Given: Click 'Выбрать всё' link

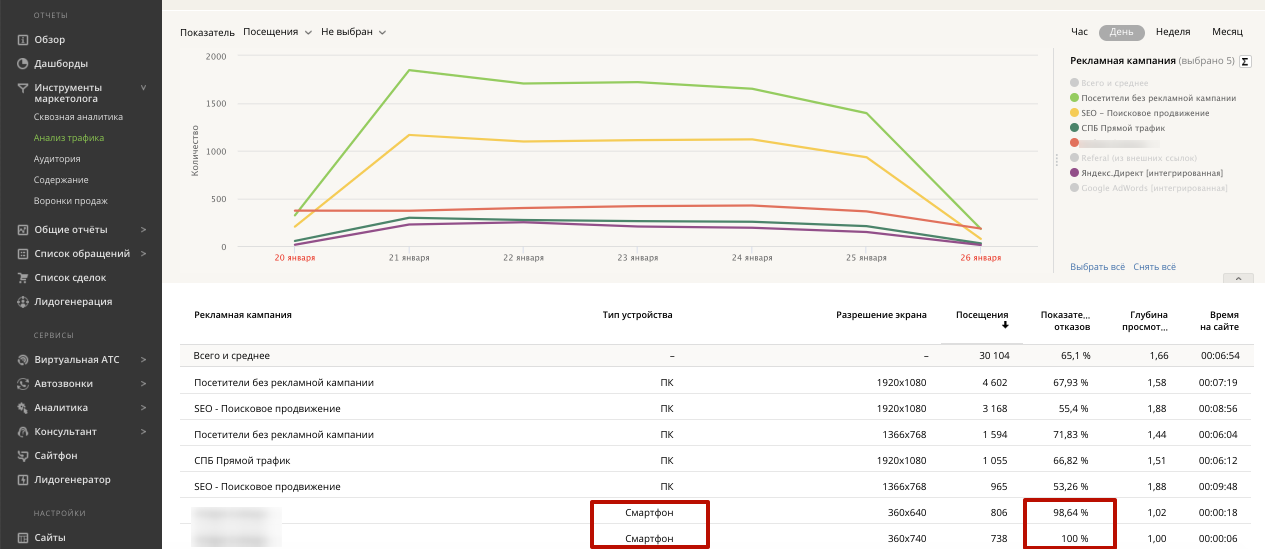Looking at the screenshot, I should (x=1097, y=267).
